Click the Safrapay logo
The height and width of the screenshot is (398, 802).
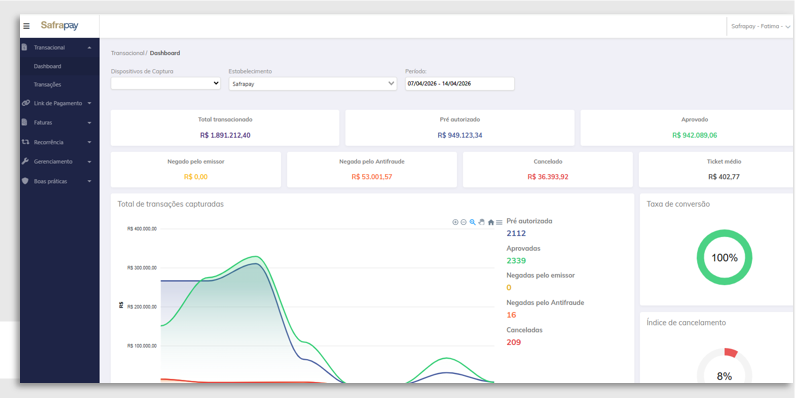[59, 26]
